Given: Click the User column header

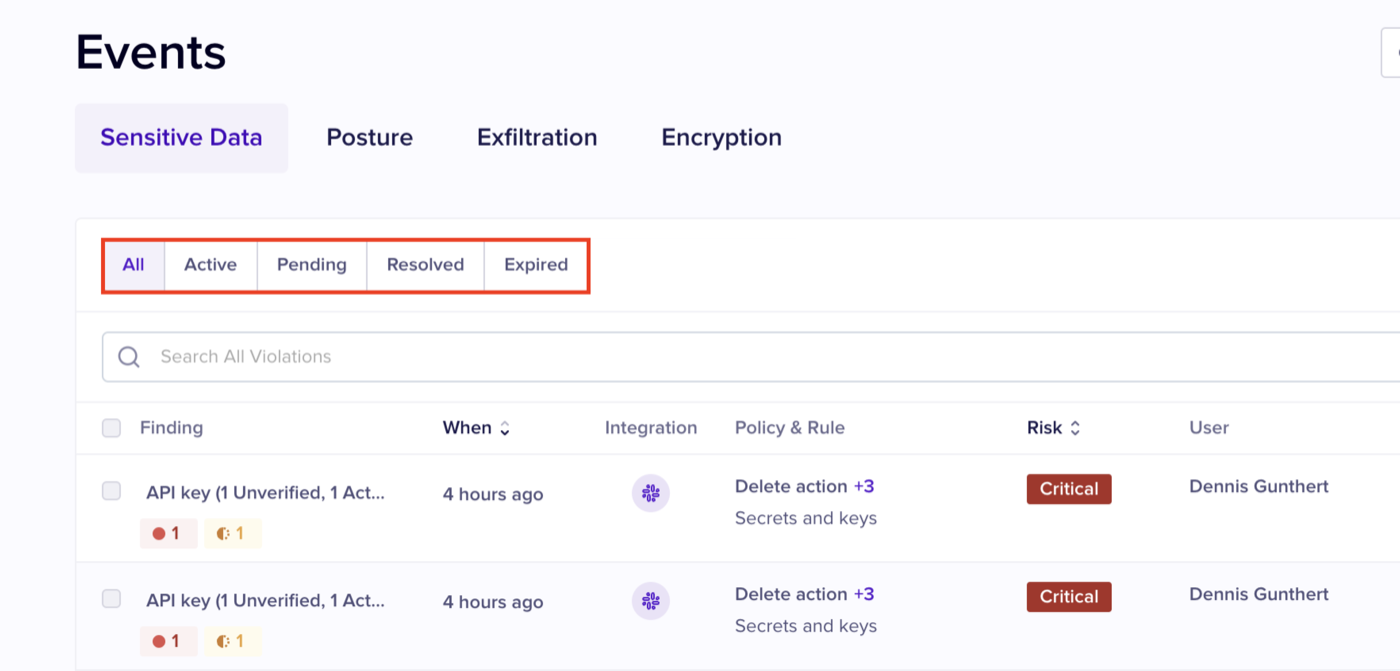Looking at the screenshot, I should click(x=1209, y=428).
